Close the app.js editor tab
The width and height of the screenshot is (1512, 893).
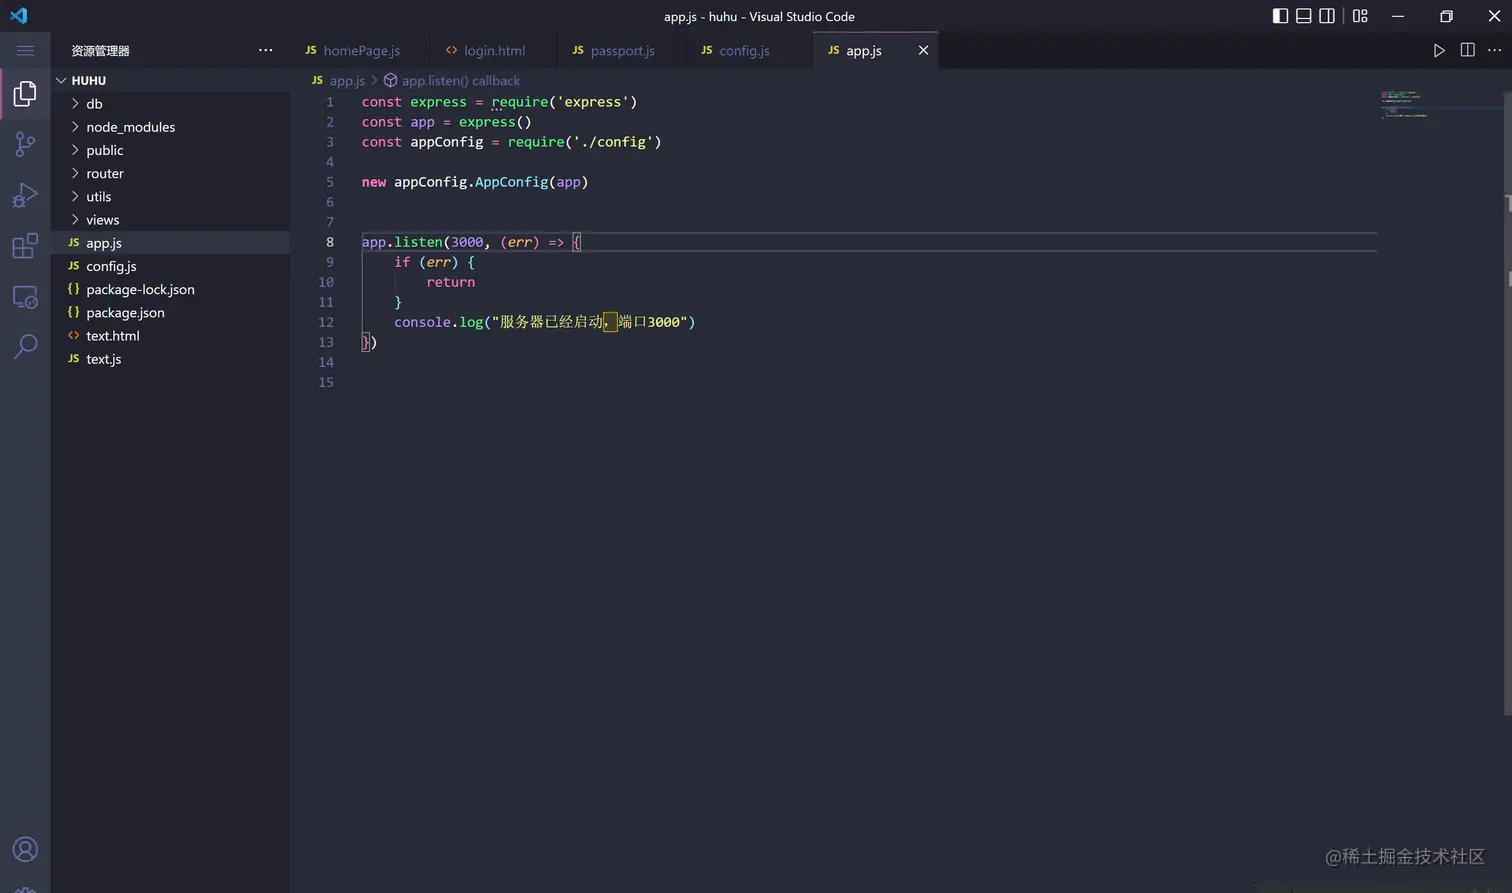[x=923, y=50]
